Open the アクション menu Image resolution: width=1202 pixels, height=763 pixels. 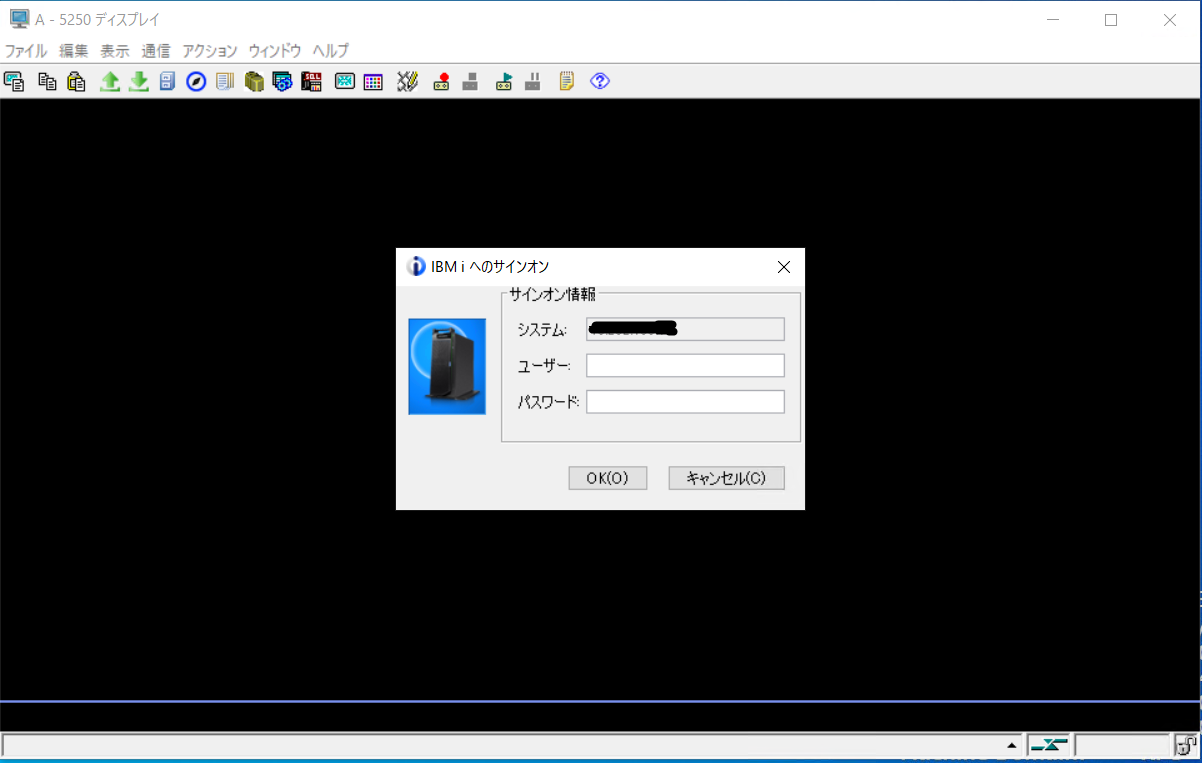(x=210, y=51)
